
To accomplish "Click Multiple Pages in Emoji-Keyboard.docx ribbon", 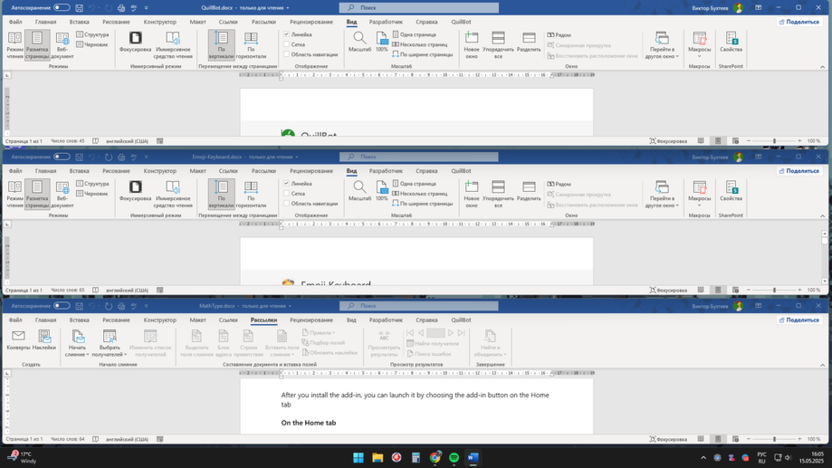I will point(420,194).
